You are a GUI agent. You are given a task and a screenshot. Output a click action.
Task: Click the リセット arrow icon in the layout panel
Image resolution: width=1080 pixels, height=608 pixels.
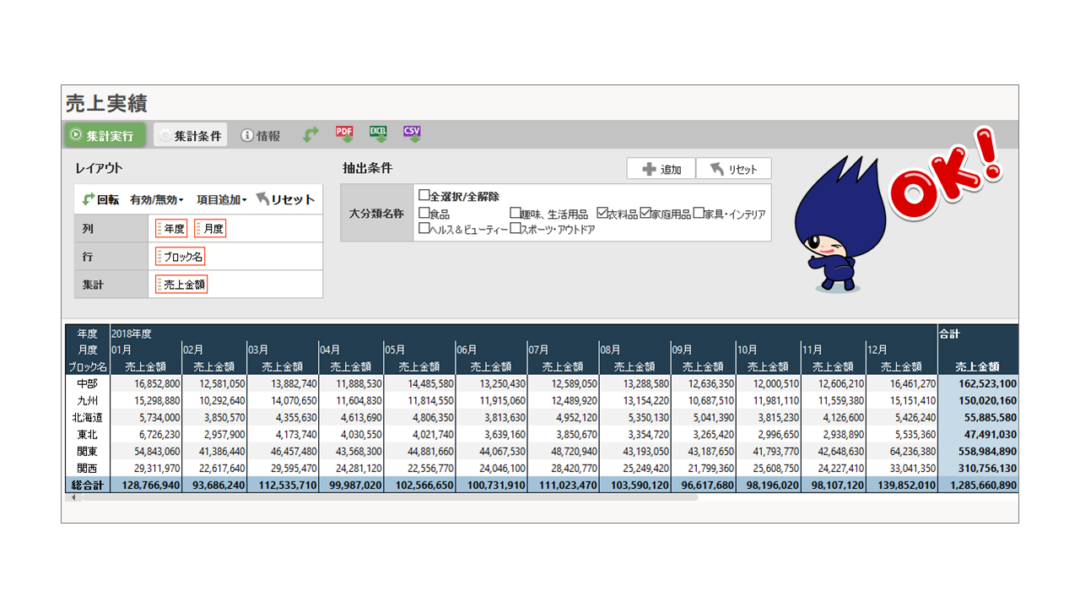[x=262, y=197]
